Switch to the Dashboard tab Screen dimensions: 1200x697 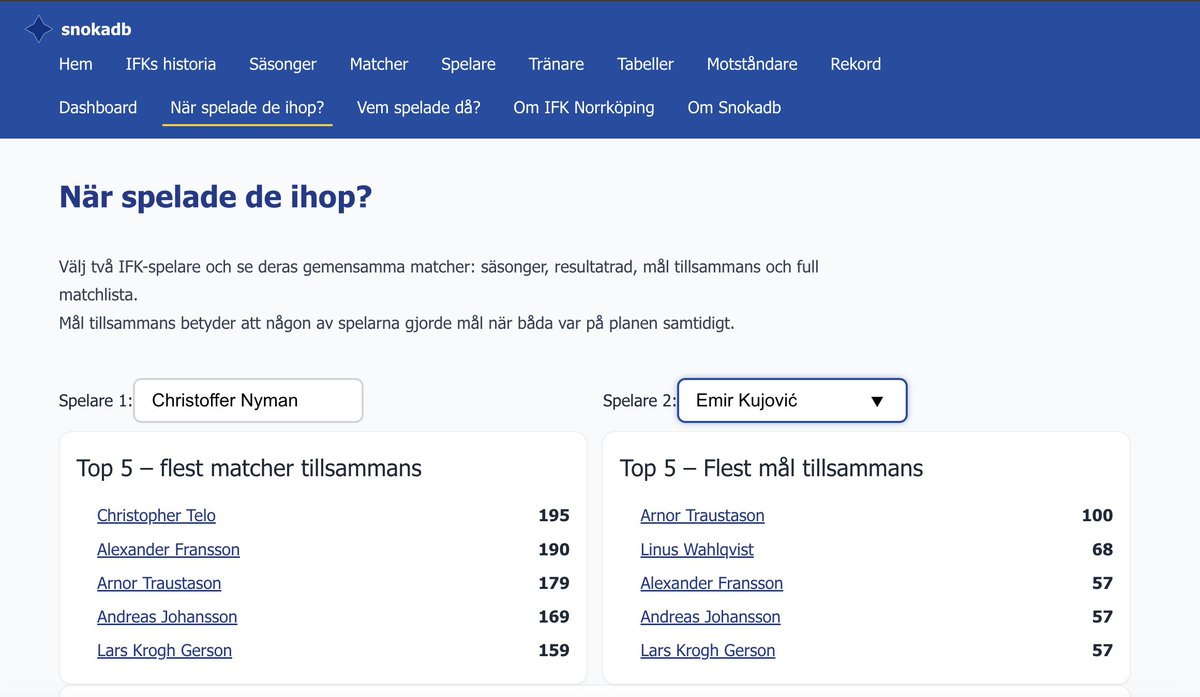(98, 107)
